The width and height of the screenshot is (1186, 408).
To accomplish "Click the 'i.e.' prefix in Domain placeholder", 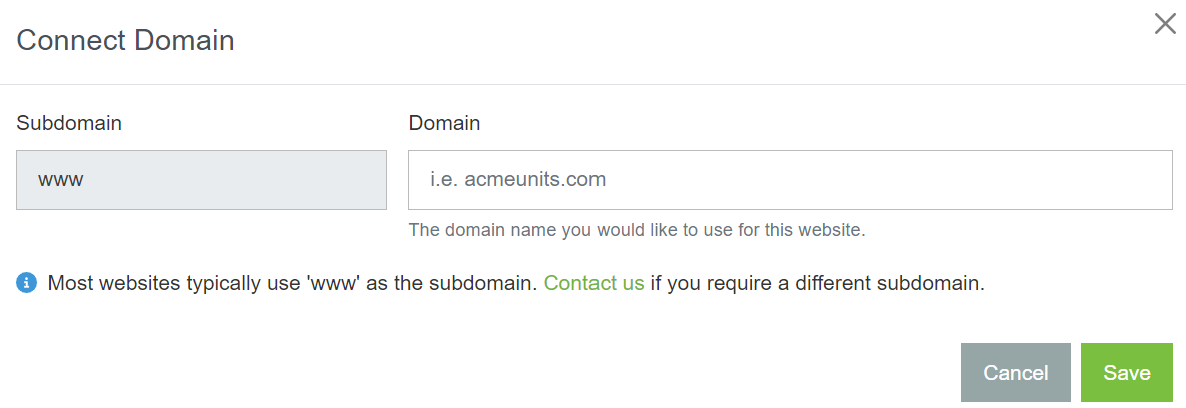I will [444, 180].
